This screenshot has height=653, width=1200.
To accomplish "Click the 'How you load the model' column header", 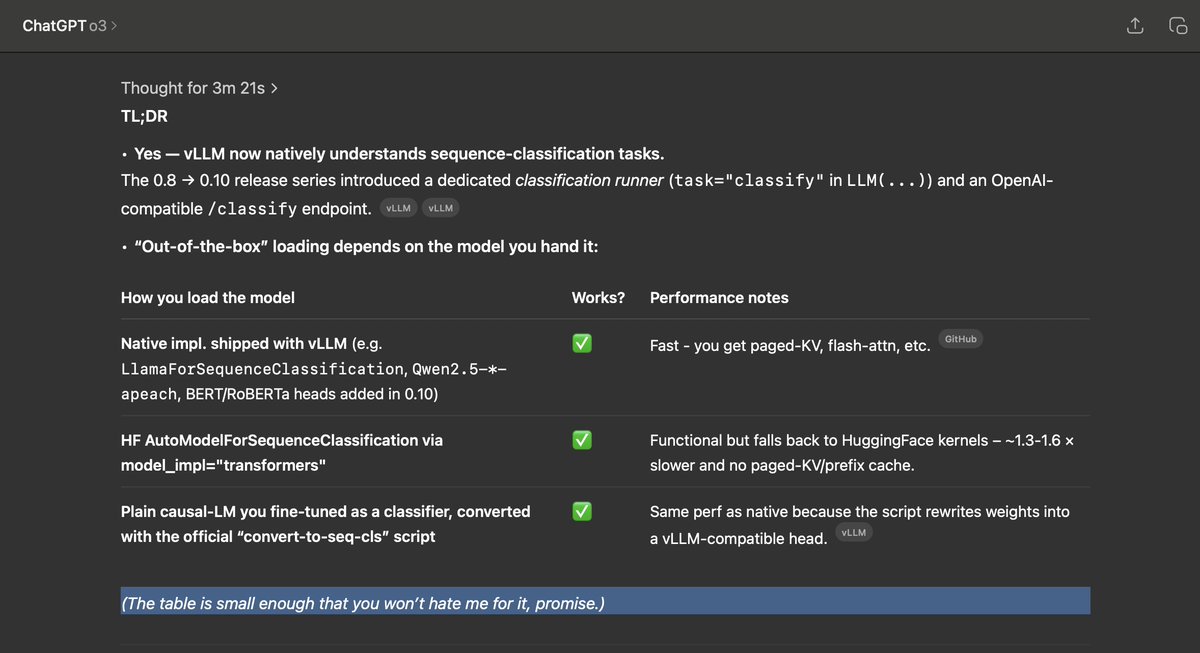I will point(207,298).
